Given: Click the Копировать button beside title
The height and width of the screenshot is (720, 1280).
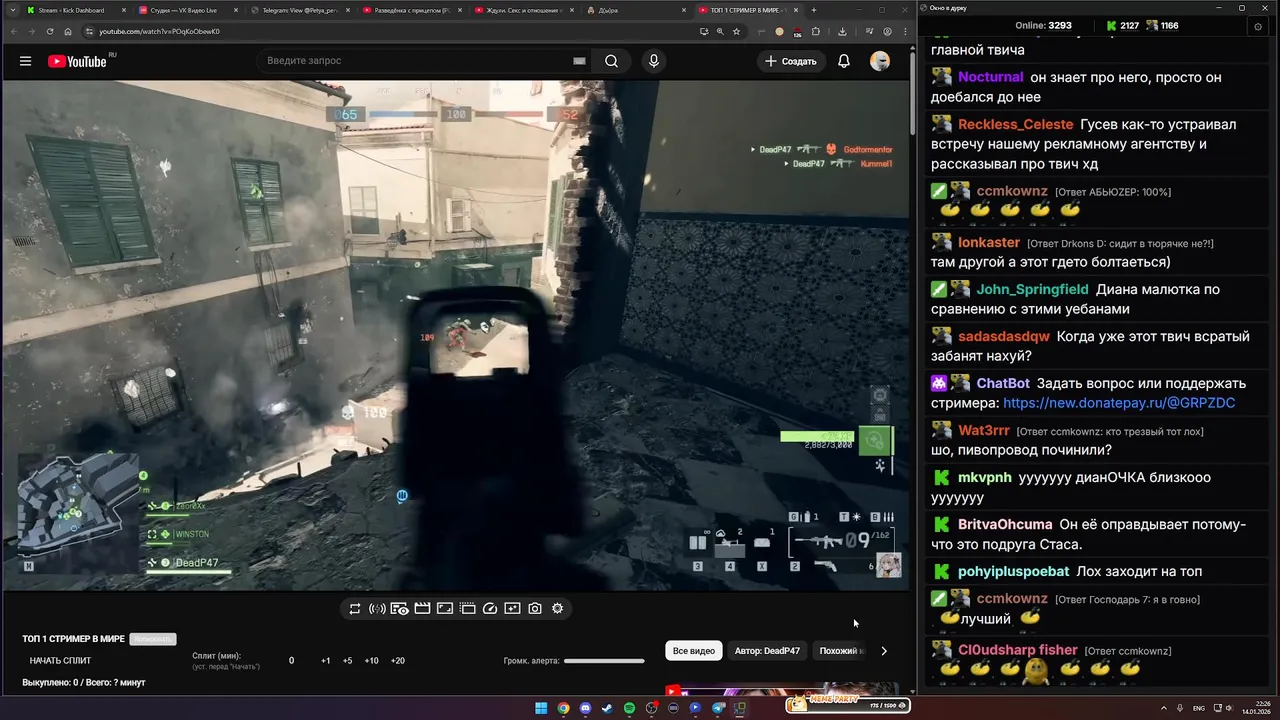Looking at the screenshot, I should coord(154,639).
